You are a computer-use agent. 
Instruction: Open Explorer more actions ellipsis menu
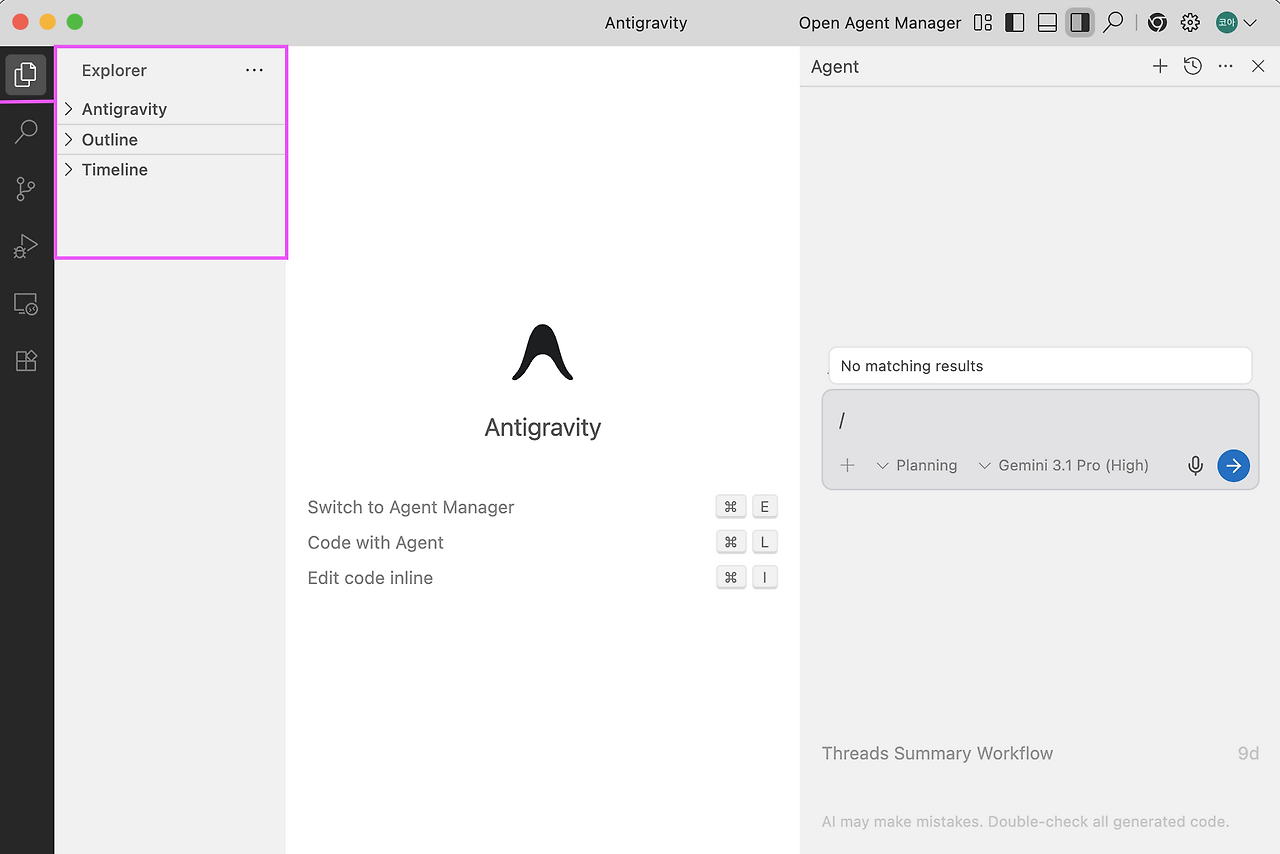(255, 70)
